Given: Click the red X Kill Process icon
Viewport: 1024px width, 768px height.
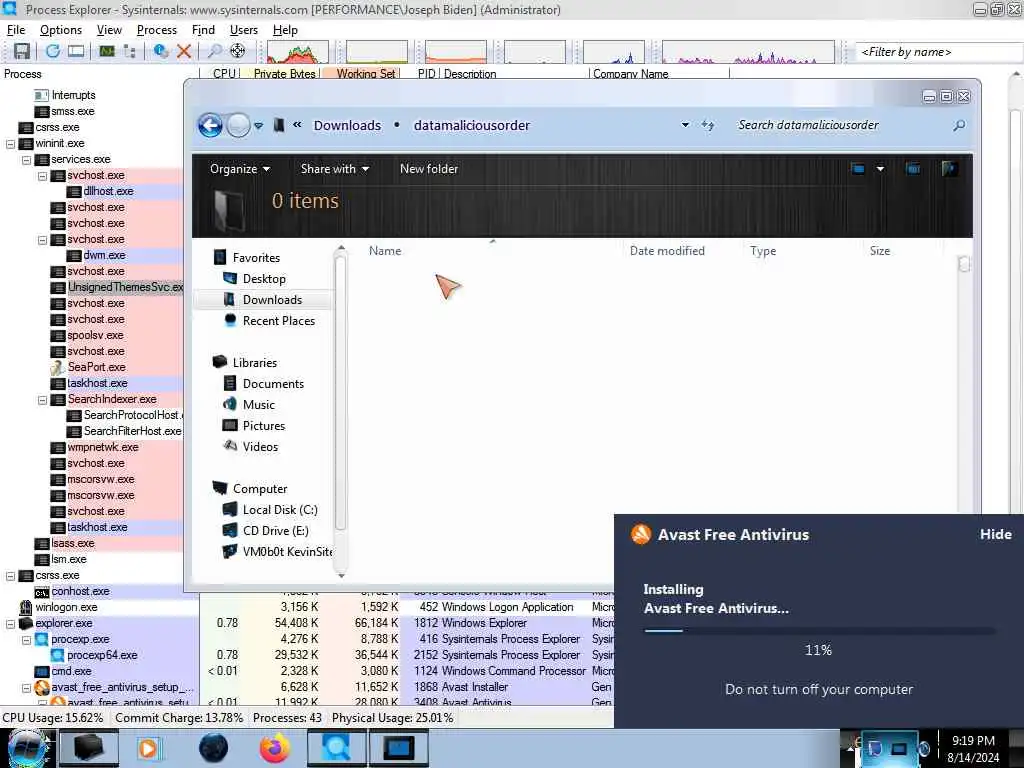Looking at the screenshot, I should coord(184,51).
